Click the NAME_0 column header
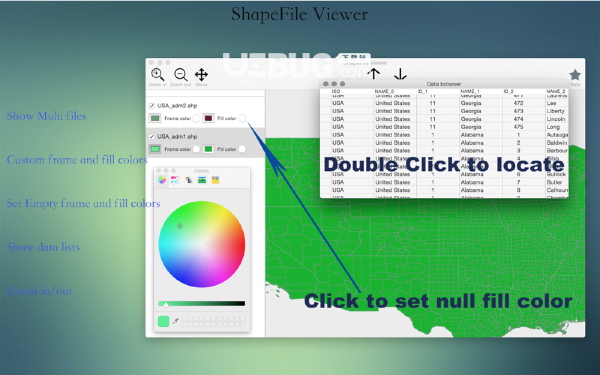The height and width of the screenshot is (375, 600). pyautogui.click(x=384, y=91)
